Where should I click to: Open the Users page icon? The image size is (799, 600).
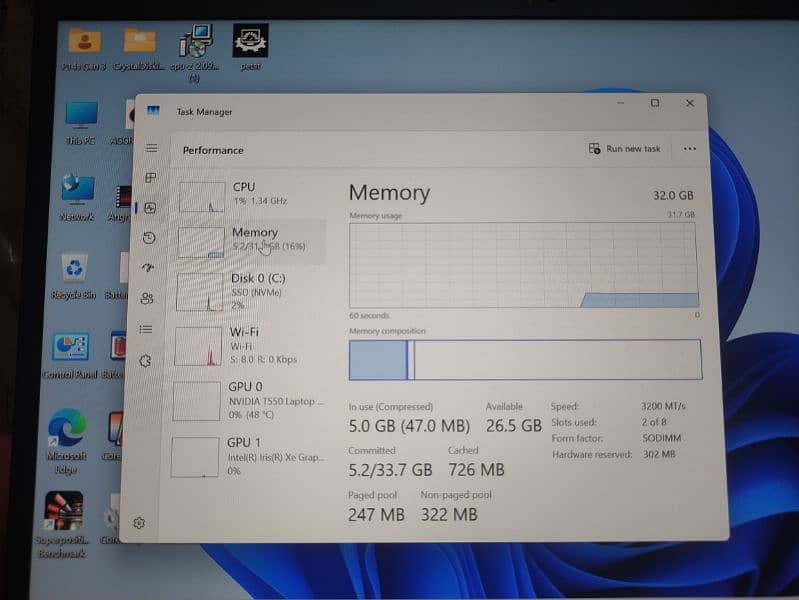147,298
